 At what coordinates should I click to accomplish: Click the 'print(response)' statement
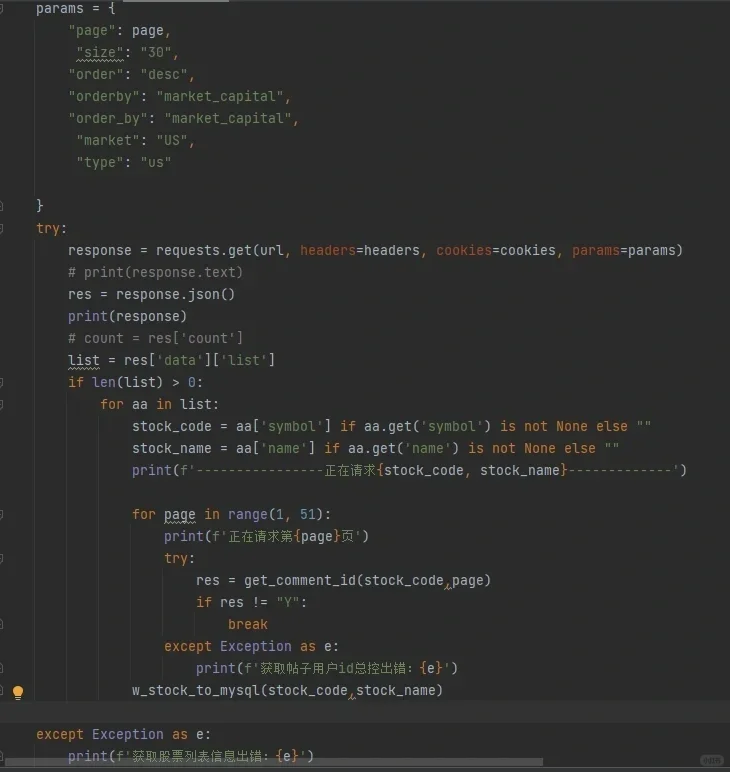click(127, 317)
